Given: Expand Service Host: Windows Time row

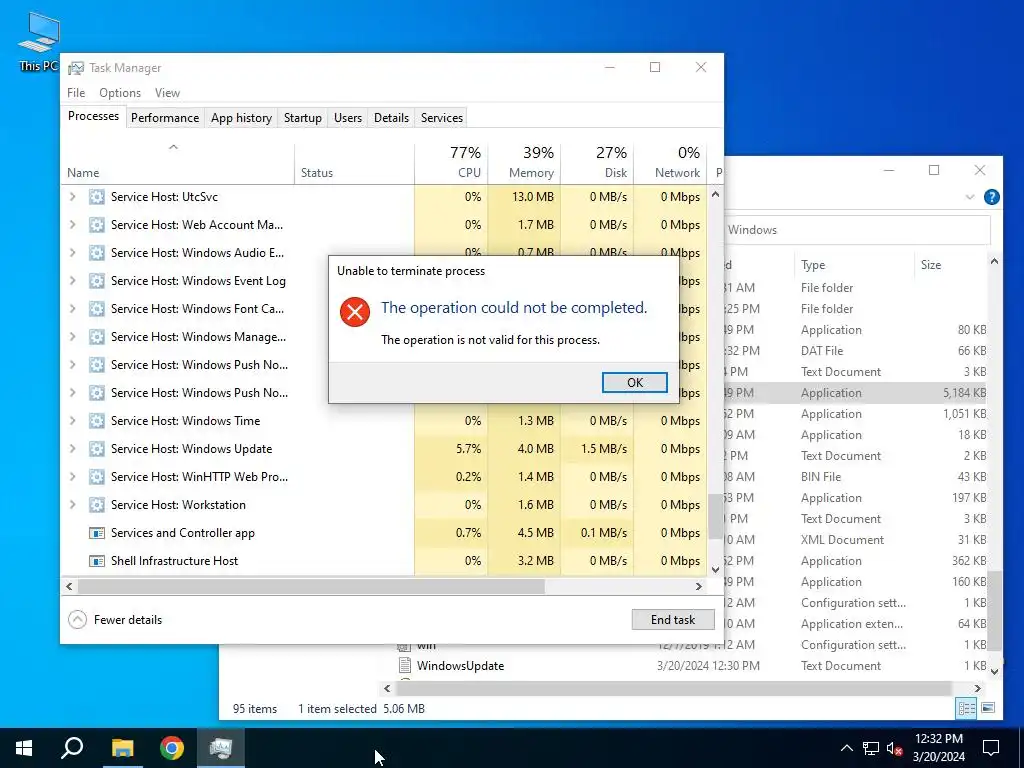Looking at the screenshot, I should click(x=72, y=421).
